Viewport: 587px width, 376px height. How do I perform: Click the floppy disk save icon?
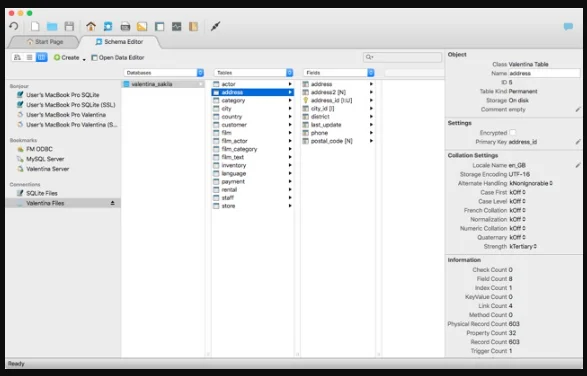[69, 26]
